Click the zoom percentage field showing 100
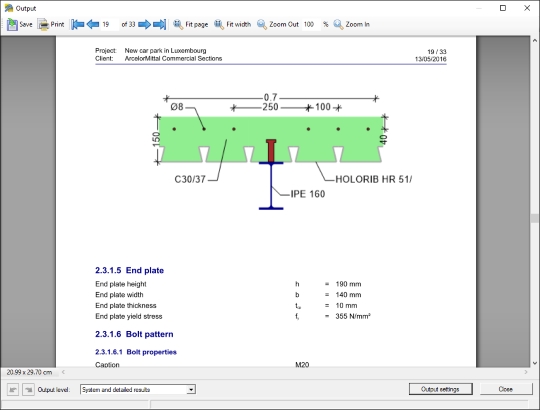Viewport: 540px width, 410px height. pyautogui.click(x=311, y=24)
